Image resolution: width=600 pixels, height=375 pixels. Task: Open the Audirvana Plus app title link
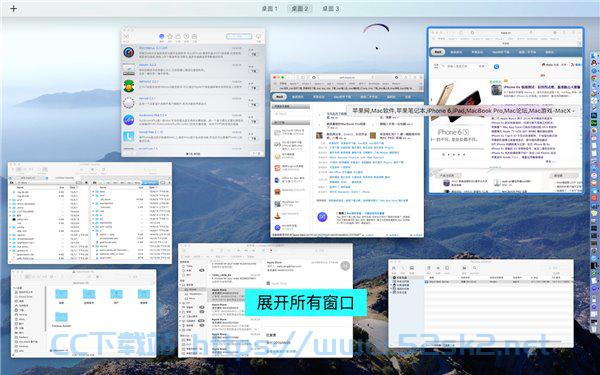tap(153, 115)
